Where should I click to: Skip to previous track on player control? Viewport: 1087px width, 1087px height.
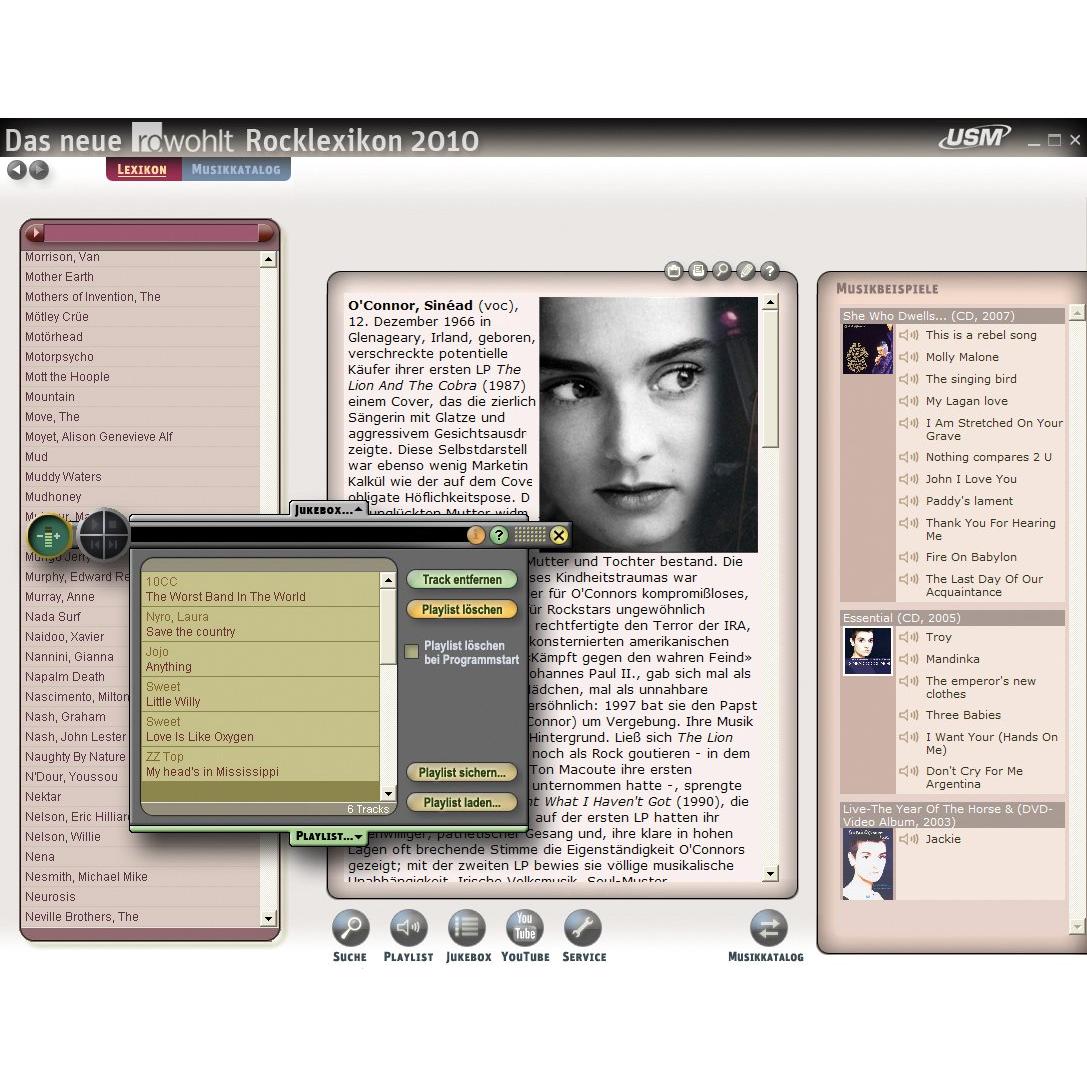pos(94,546)
